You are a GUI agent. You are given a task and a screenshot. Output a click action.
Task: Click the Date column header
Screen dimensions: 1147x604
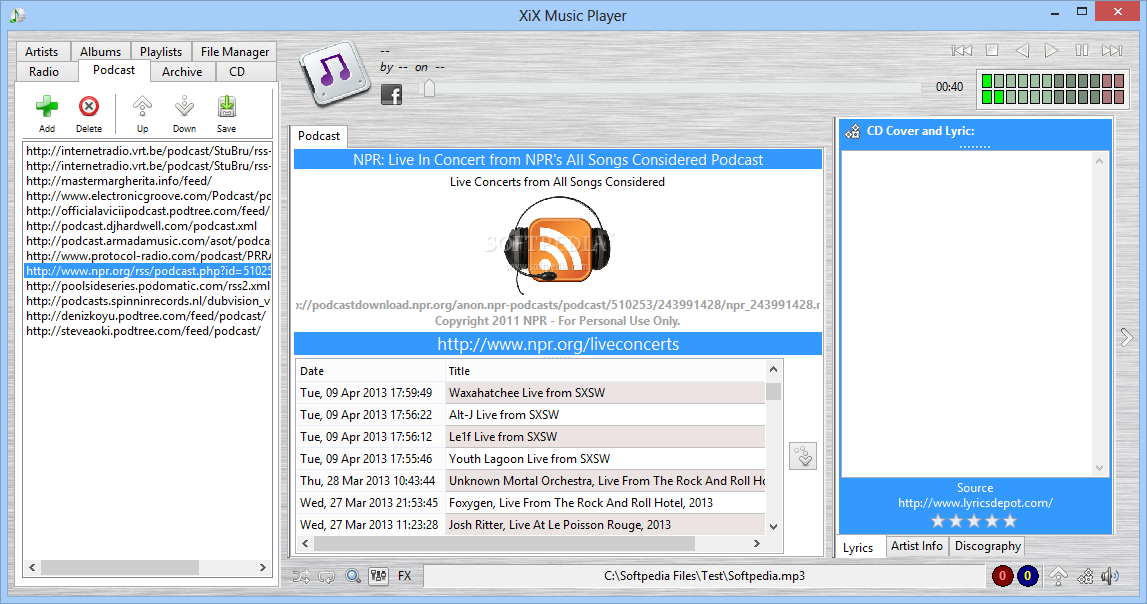point(370,371)
